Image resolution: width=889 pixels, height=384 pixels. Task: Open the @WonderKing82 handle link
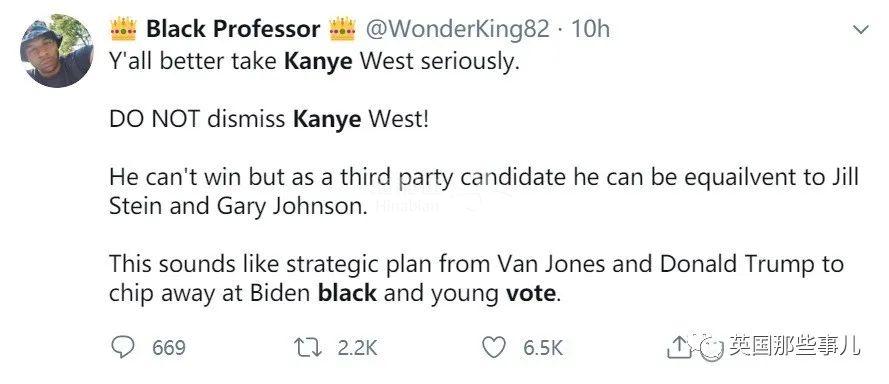point(457,29)
